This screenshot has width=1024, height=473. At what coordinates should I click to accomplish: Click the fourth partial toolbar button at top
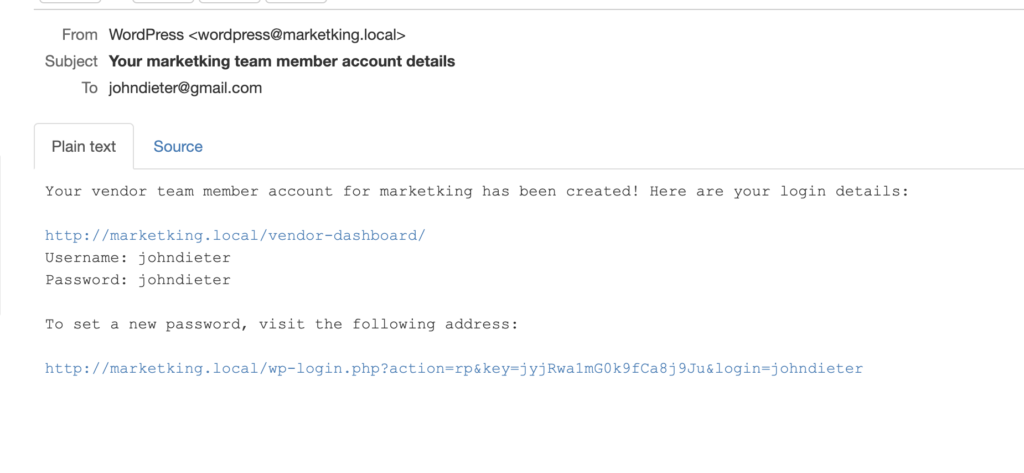click(296, 1)
